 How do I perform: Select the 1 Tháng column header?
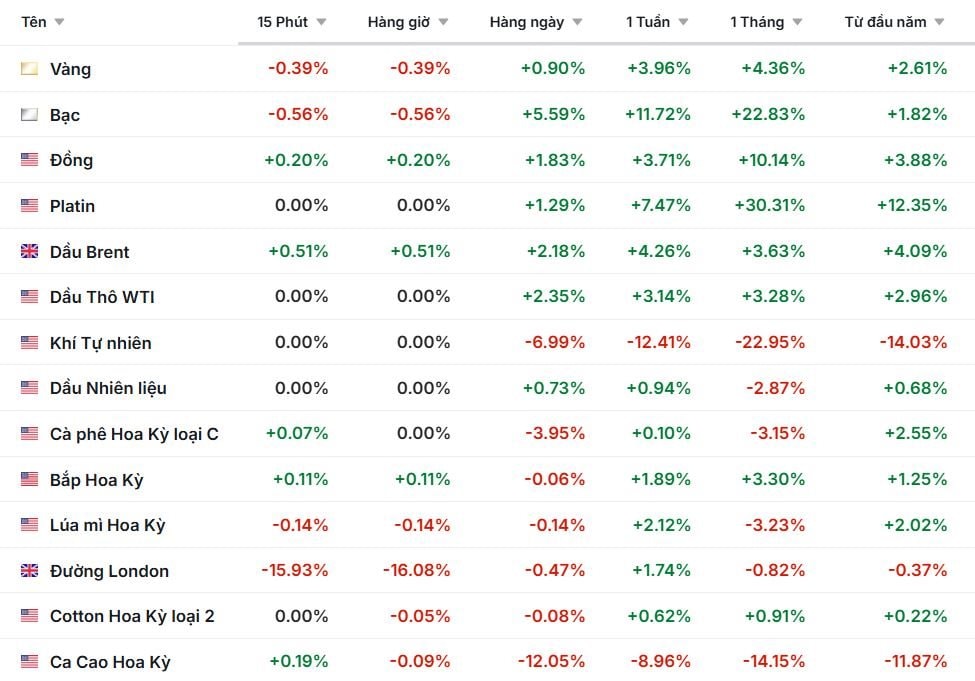[757, 22]
